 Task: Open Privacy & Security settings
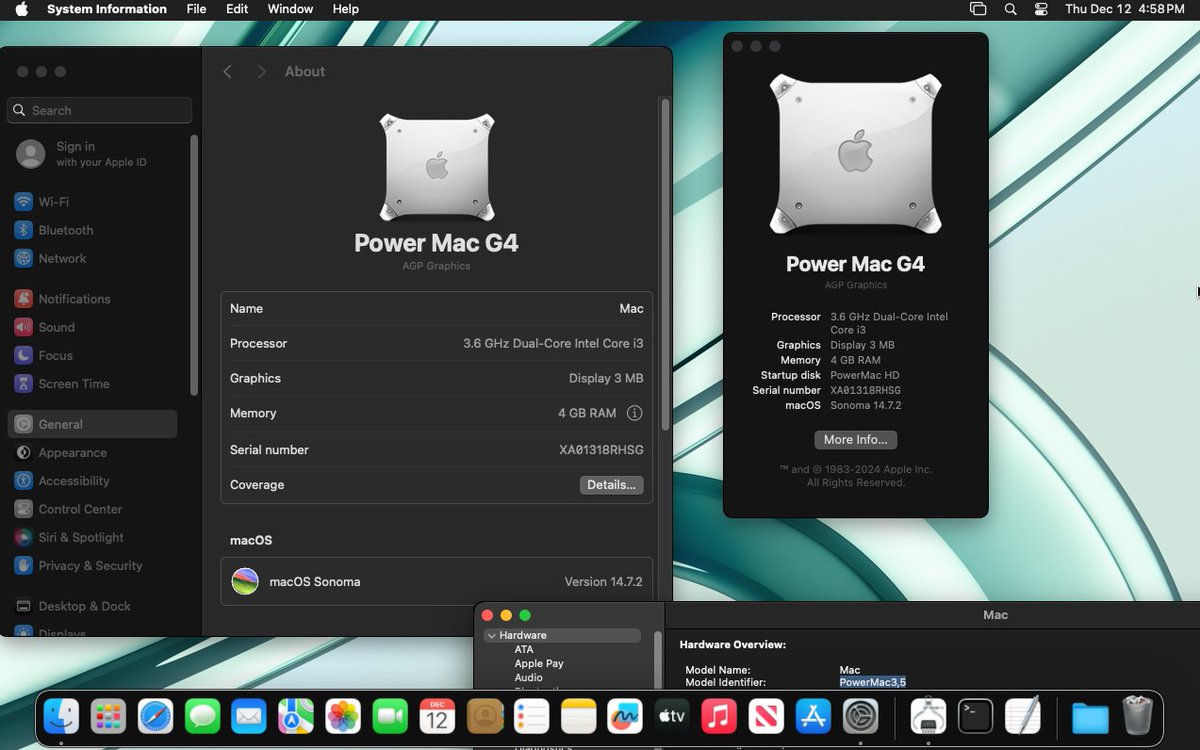pos(92,565)
